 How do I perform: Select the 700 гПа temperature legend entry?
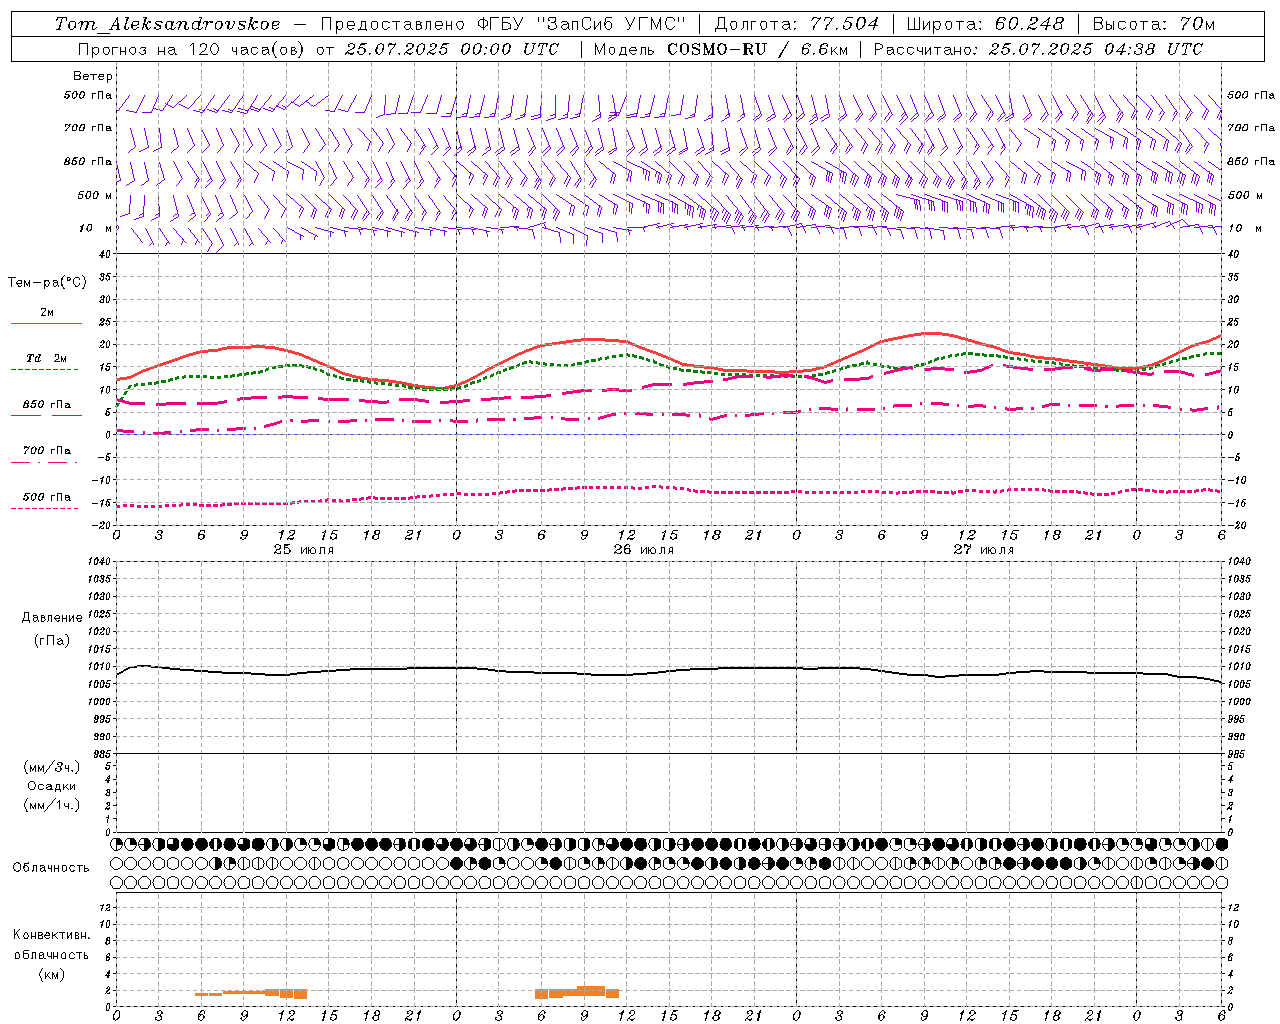tap(47, 451)
